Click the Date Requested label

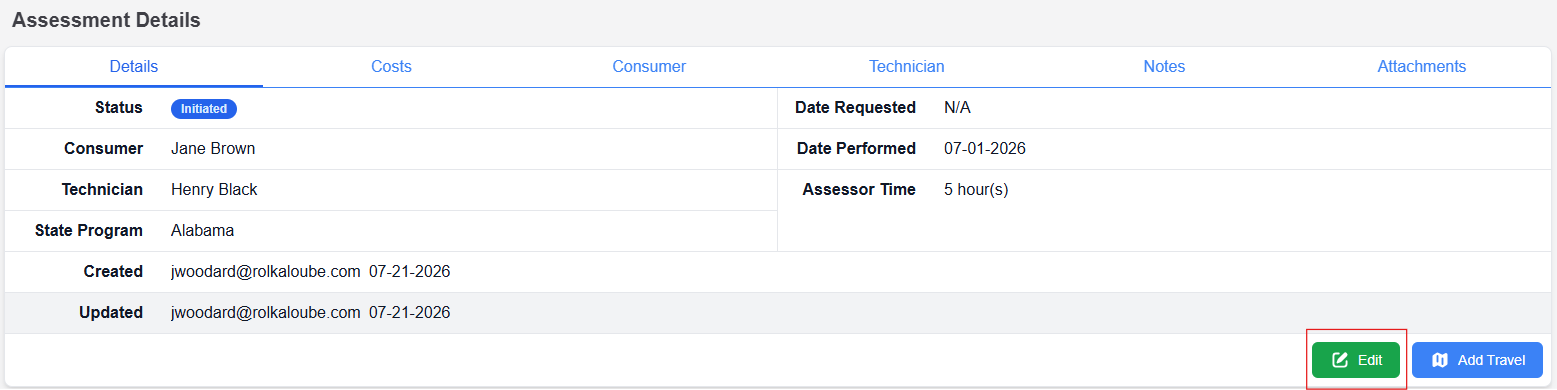[855, 108]
